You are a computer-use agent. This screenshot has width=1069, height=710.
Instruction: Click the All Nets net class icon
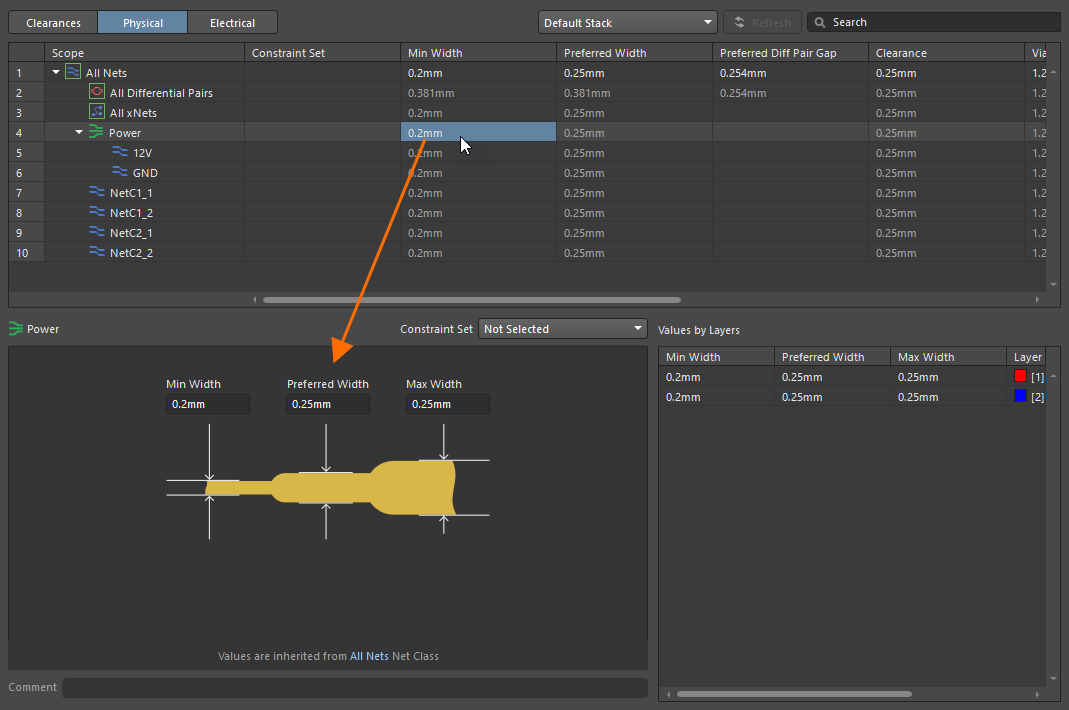(x=73, y=72)
